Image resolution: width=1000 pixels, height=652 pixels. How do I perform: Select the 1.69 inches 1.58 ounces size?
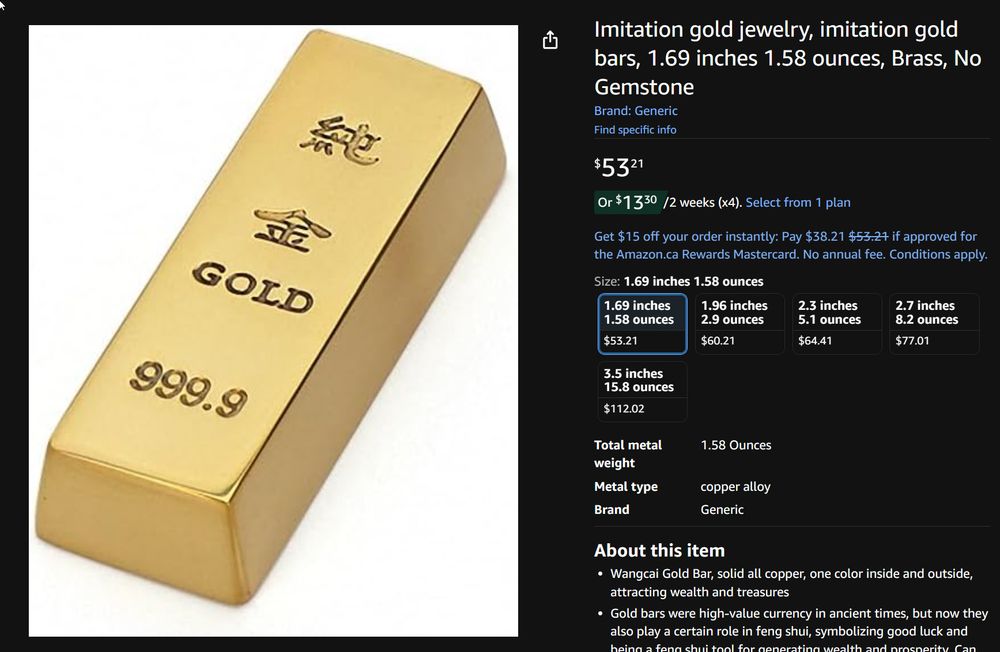(x=642, y=323)
